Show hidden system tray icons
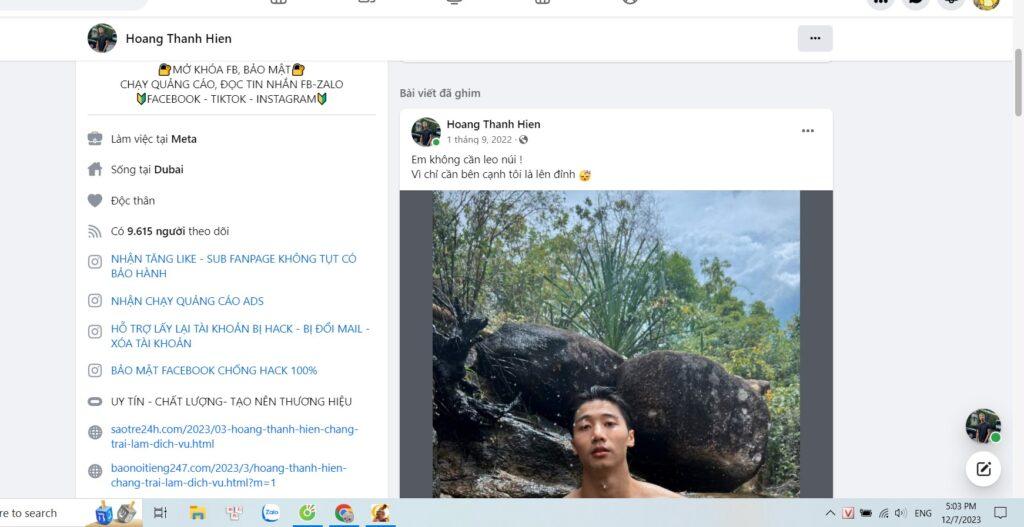 [x=830, y=513]
